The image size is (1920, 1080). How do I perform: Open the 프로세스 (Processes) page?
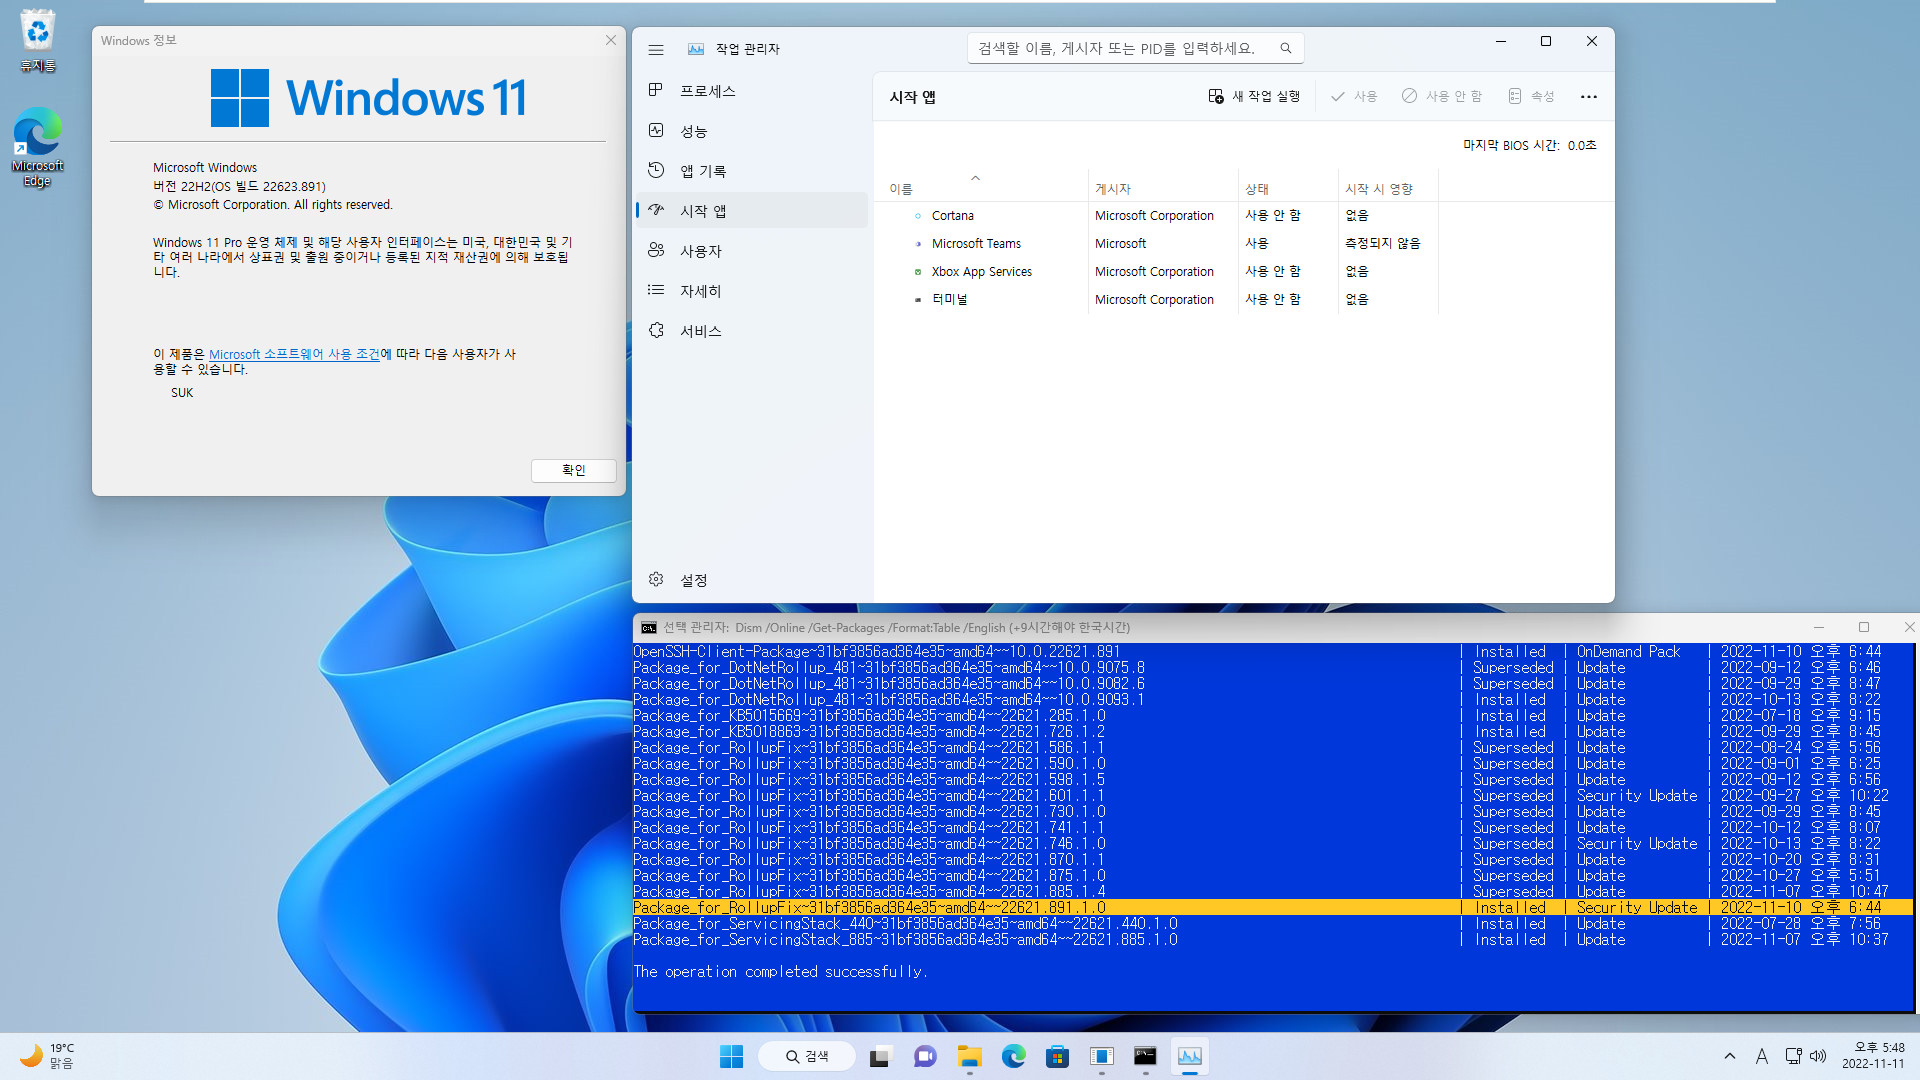click(x=752, y=91)
